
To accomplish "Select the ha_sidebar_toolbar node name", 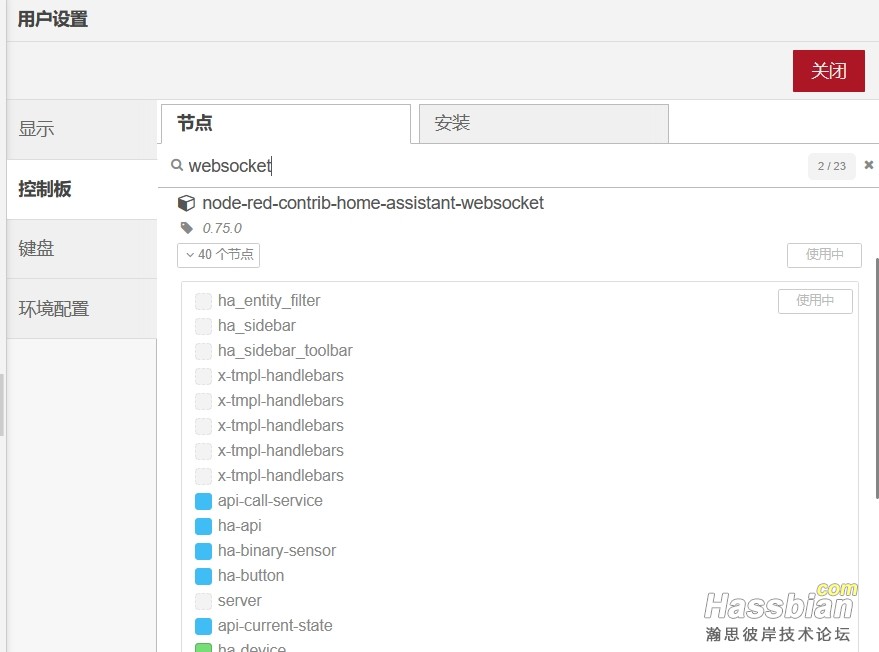I will [x=285, y=350].
